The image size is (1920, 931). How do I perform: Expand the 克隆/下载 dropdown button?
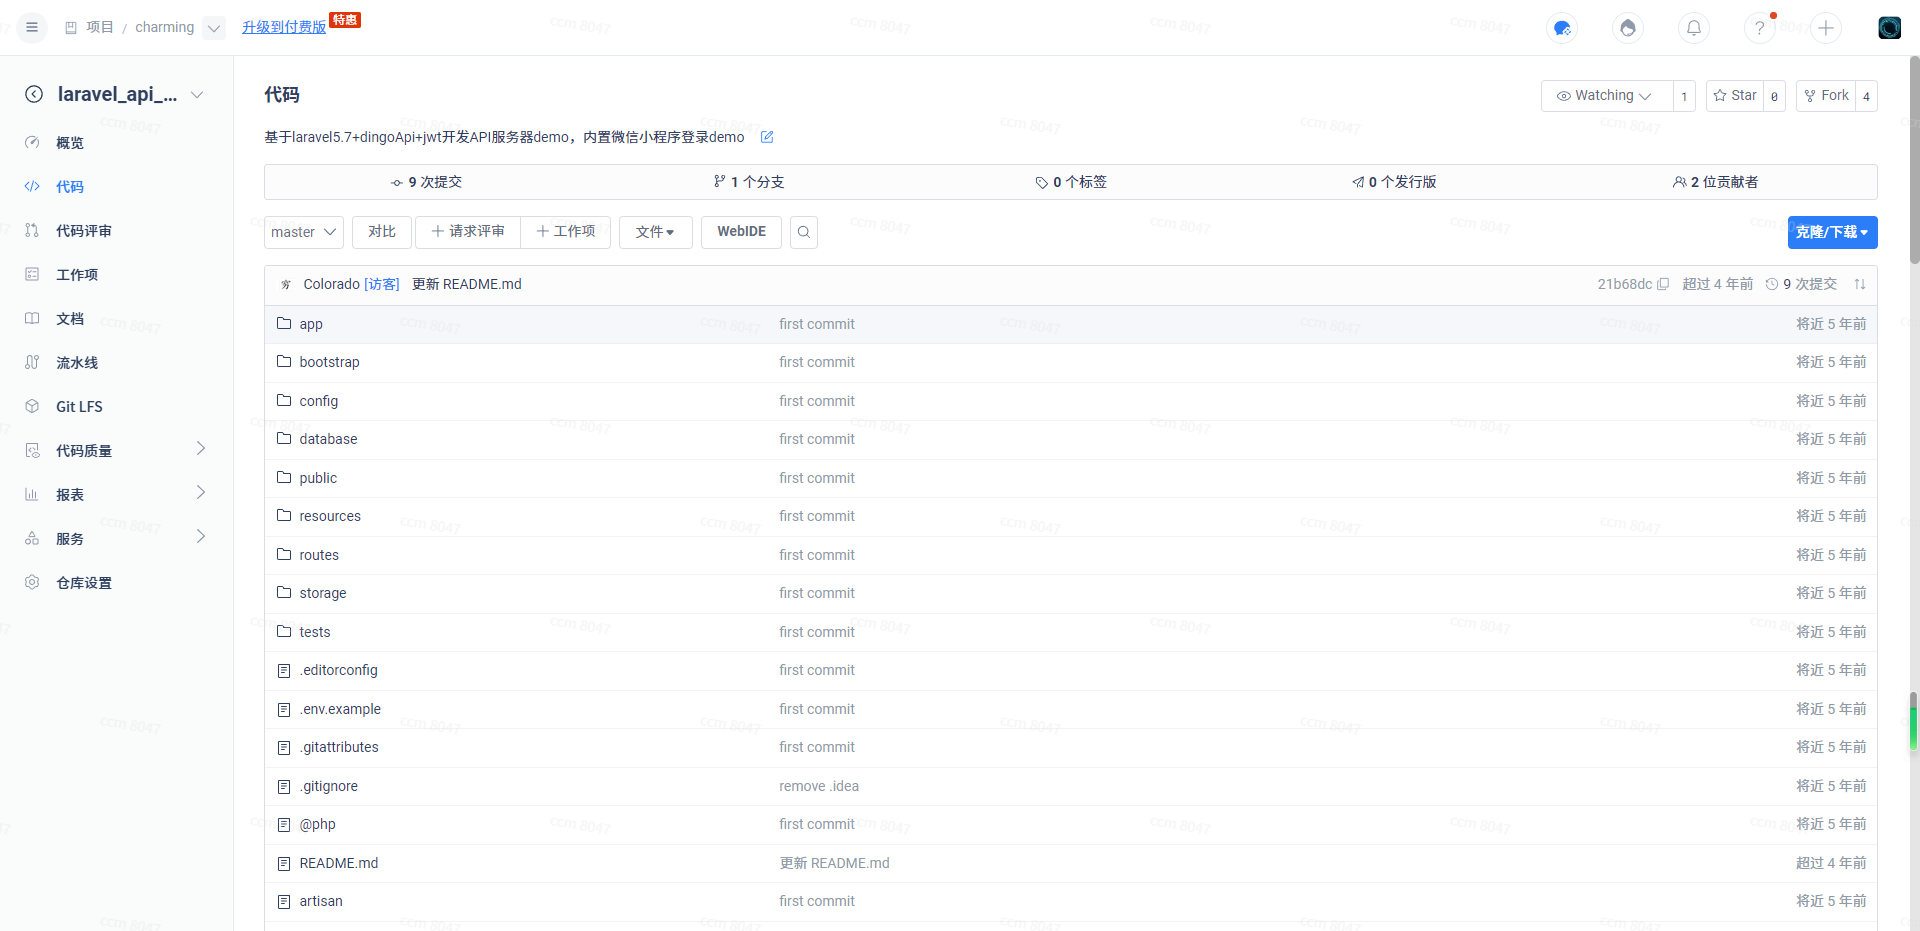[x=1831, y=232]
